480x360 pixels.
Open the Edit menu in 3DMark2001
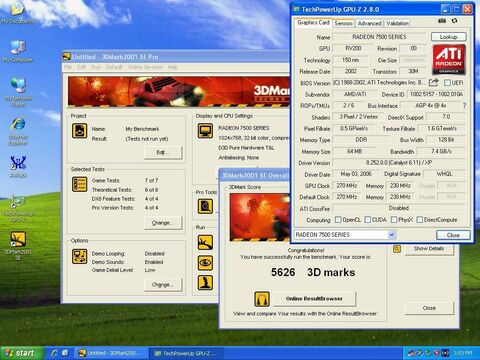(x=81, y=67)
